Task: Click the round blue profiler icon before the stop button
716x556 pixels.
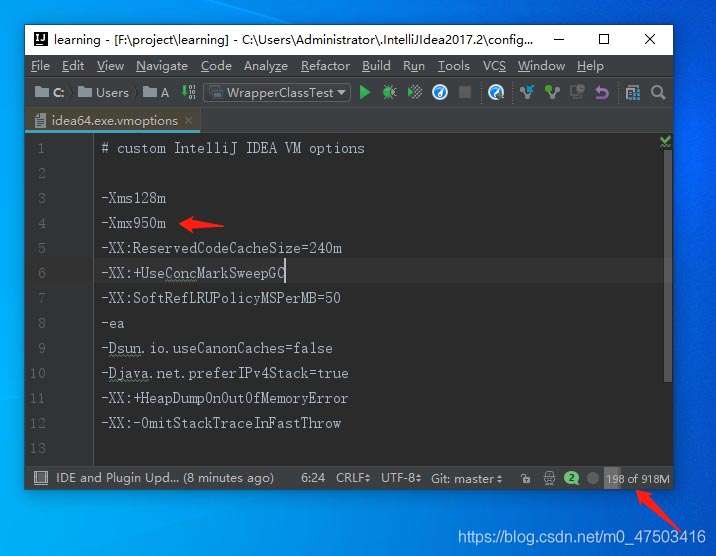Action: pyautogui.click(x=440, y=93)
